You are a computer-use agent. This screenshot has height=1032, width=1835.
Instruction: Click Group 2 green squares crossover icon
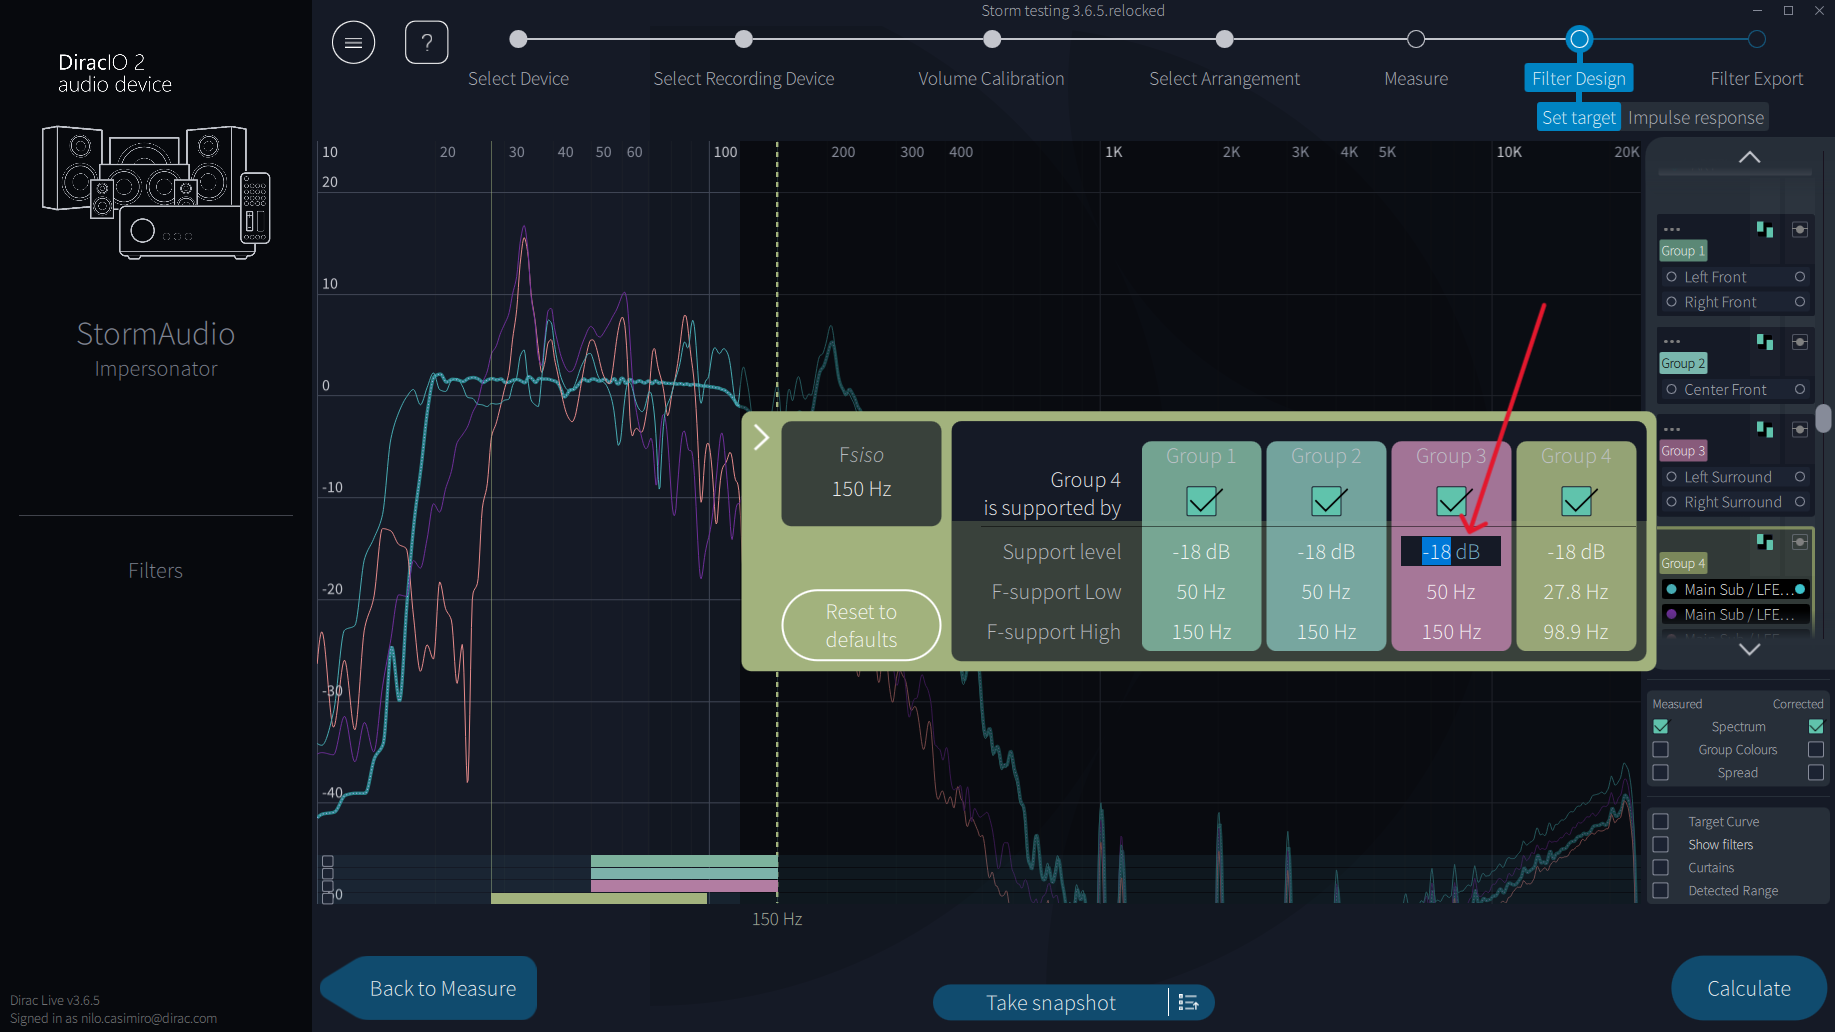click(x=1765, y=342)
